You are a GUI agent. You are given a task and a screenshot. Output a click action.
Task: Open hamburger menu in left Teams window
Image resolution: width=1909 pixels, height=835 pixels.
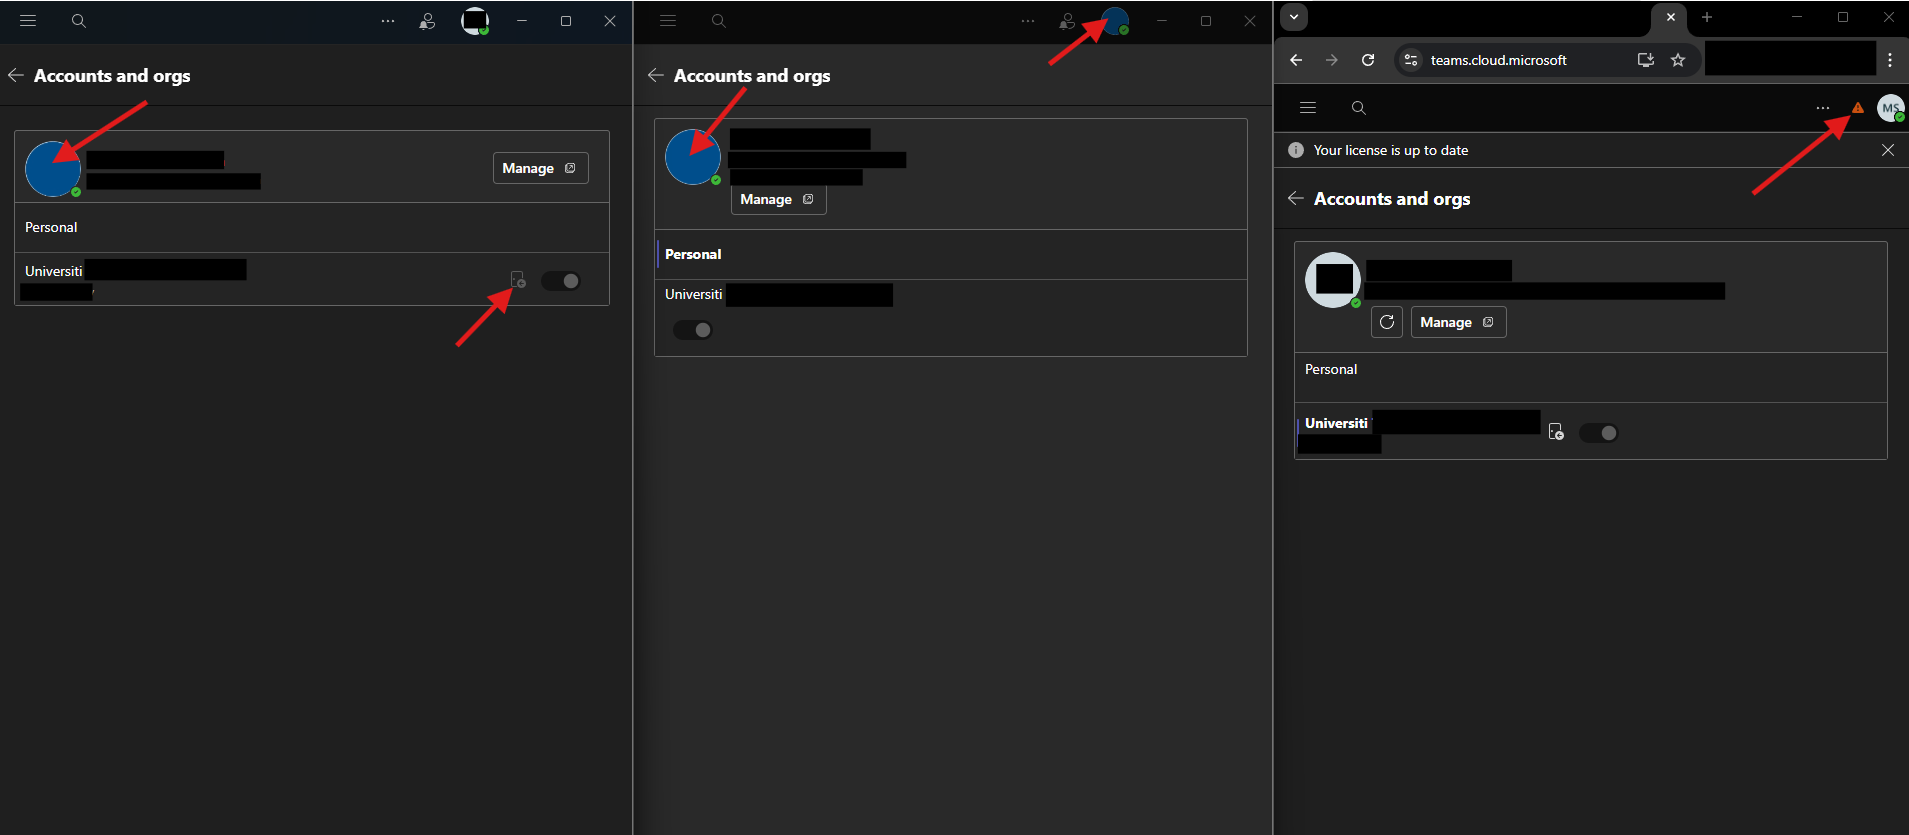pos(28,21)
